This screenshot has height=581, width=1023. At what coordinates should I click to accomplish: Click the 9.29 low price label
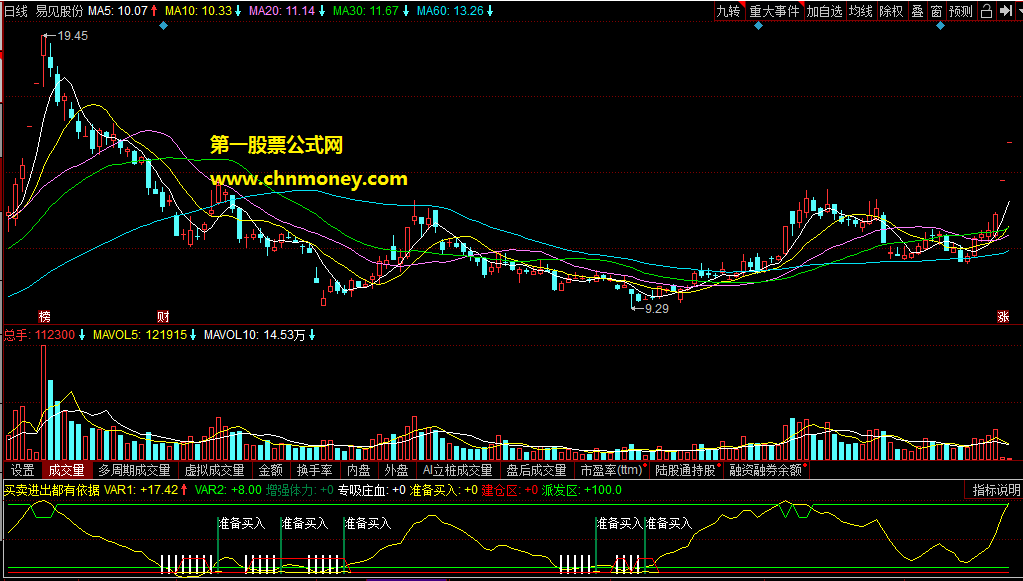(x=656, y=308)
